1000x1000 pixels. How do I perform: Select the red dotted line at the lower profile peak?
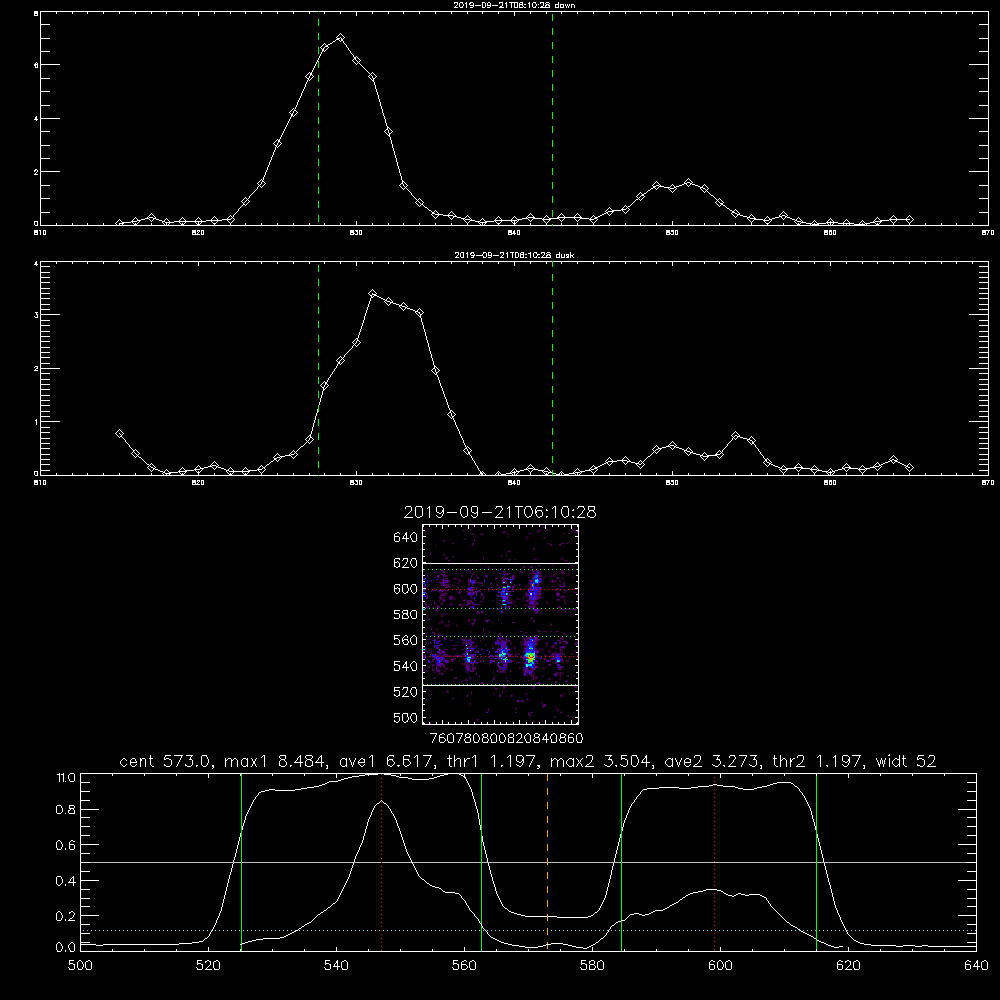click(x=714, y=862)
